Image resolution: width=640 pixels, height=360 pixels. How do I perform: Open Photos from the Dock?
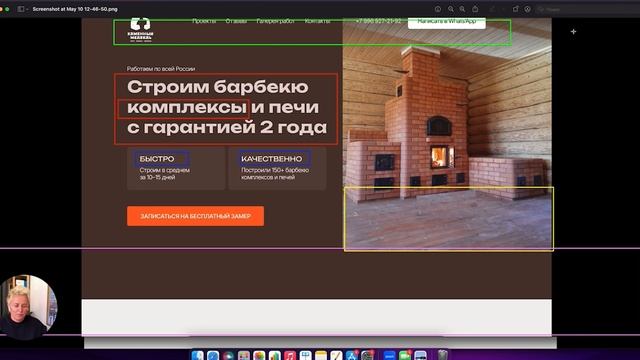pyautogui.click(x=259, y=356)
